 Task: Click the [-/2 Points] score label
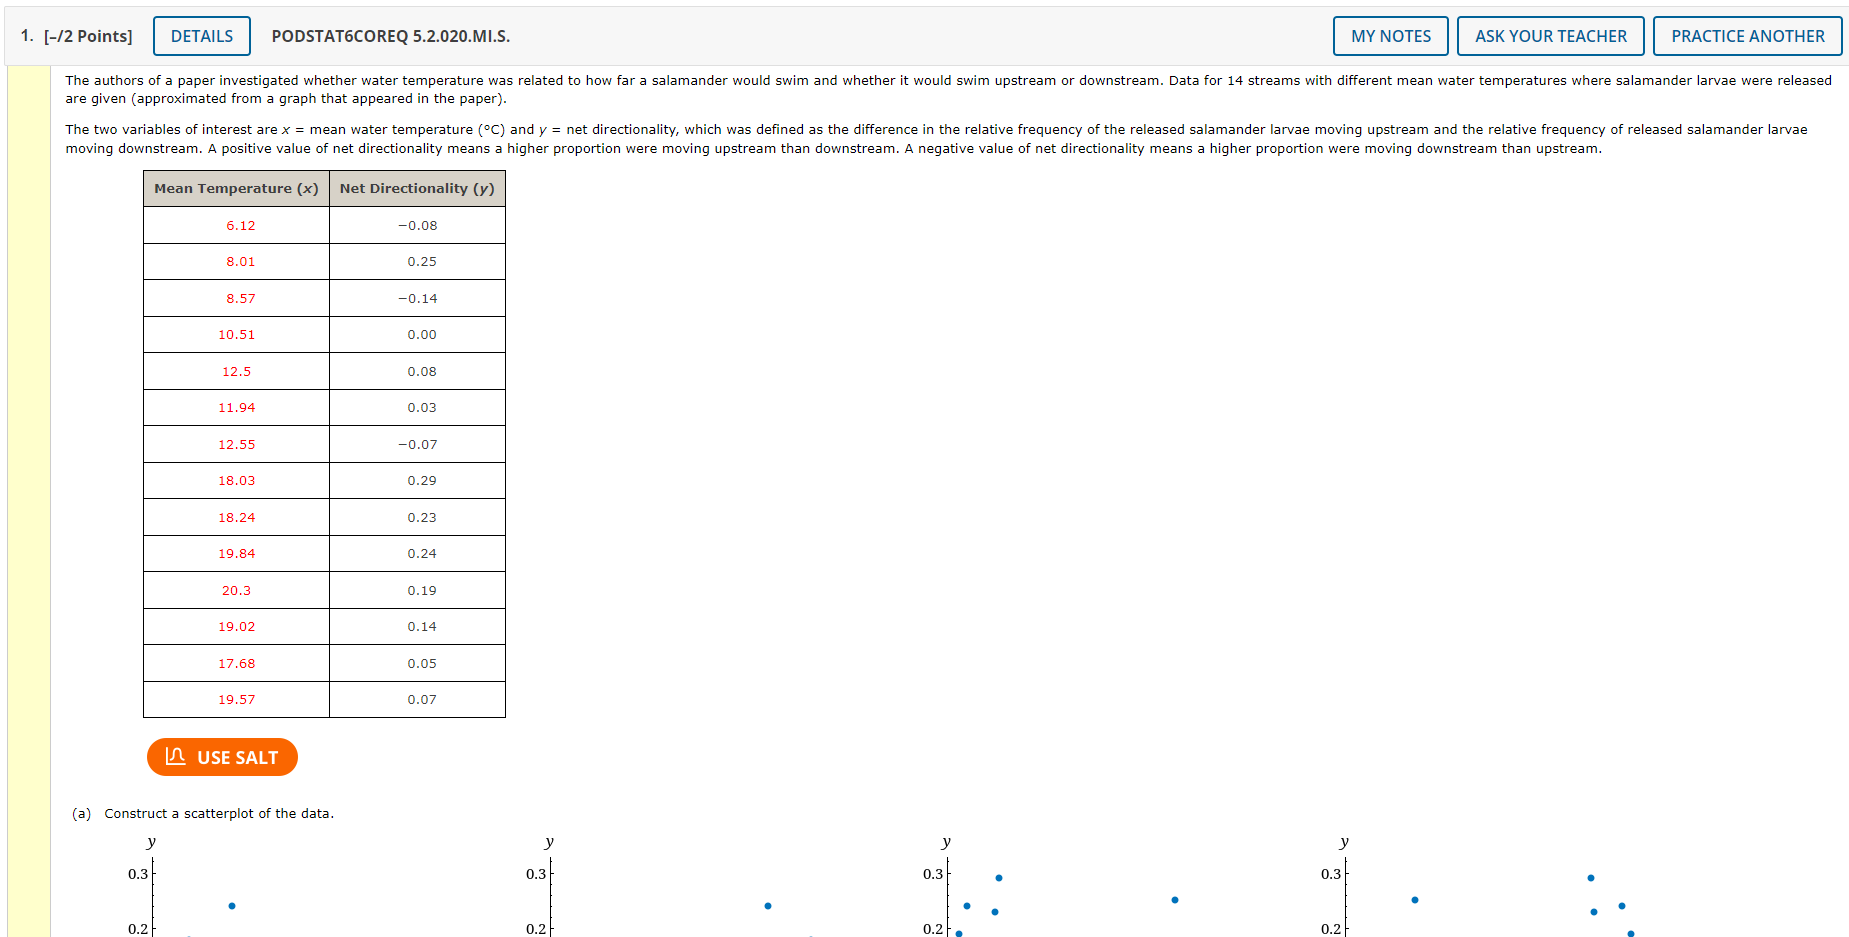point(88,36)
